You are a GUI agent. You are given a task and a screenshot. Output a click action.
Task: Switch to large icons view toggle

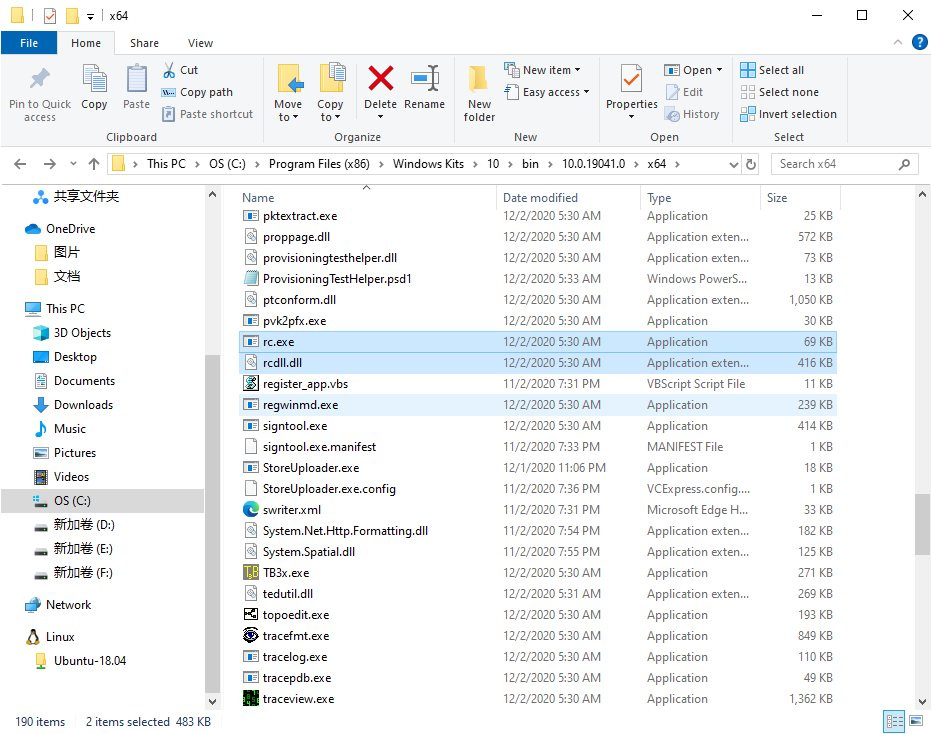(x=914, y=721)
